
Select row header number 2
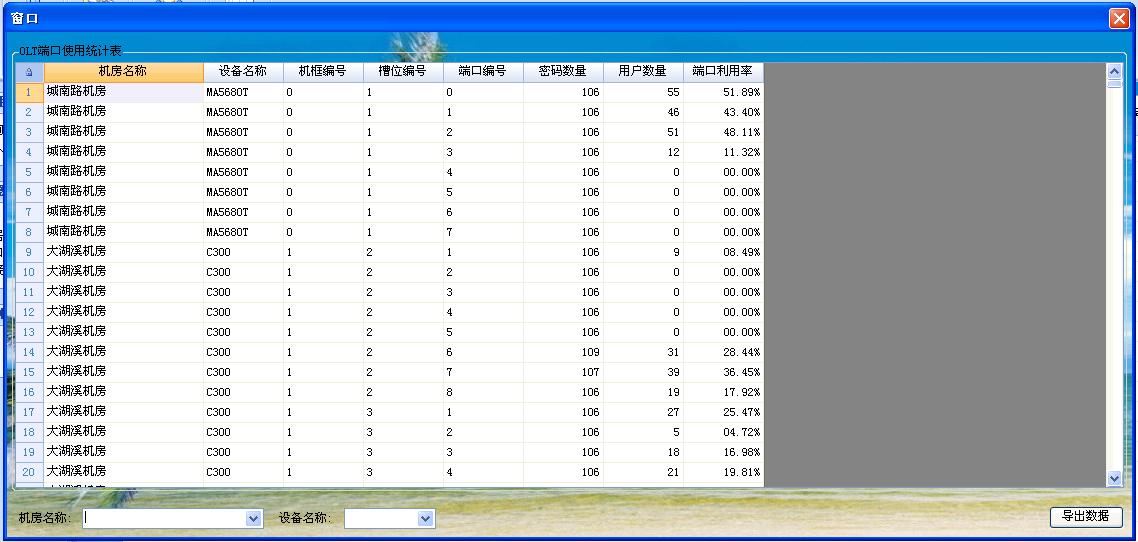pos(29,112)
